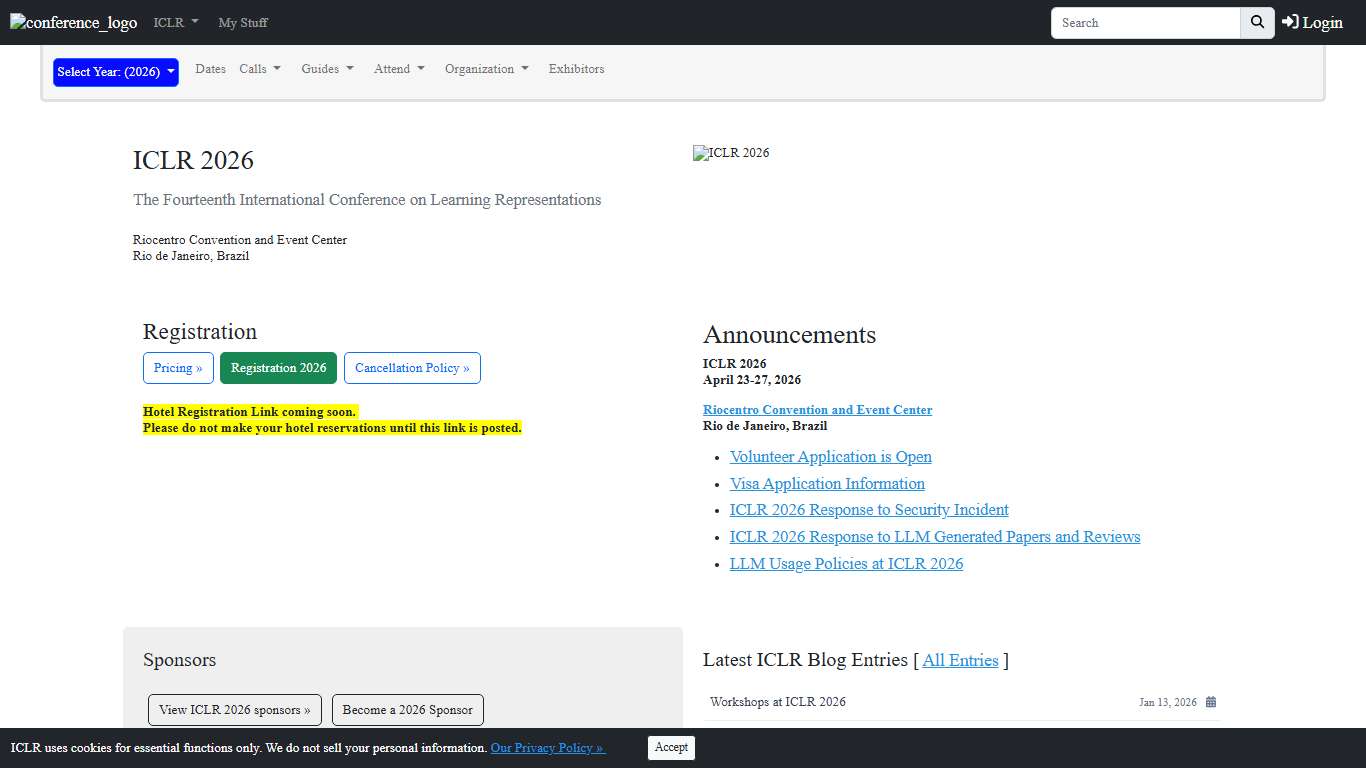Accept the cookie notice
Image resolution: width=1366 pixels, height=768 pixels.
coord(671,747)
